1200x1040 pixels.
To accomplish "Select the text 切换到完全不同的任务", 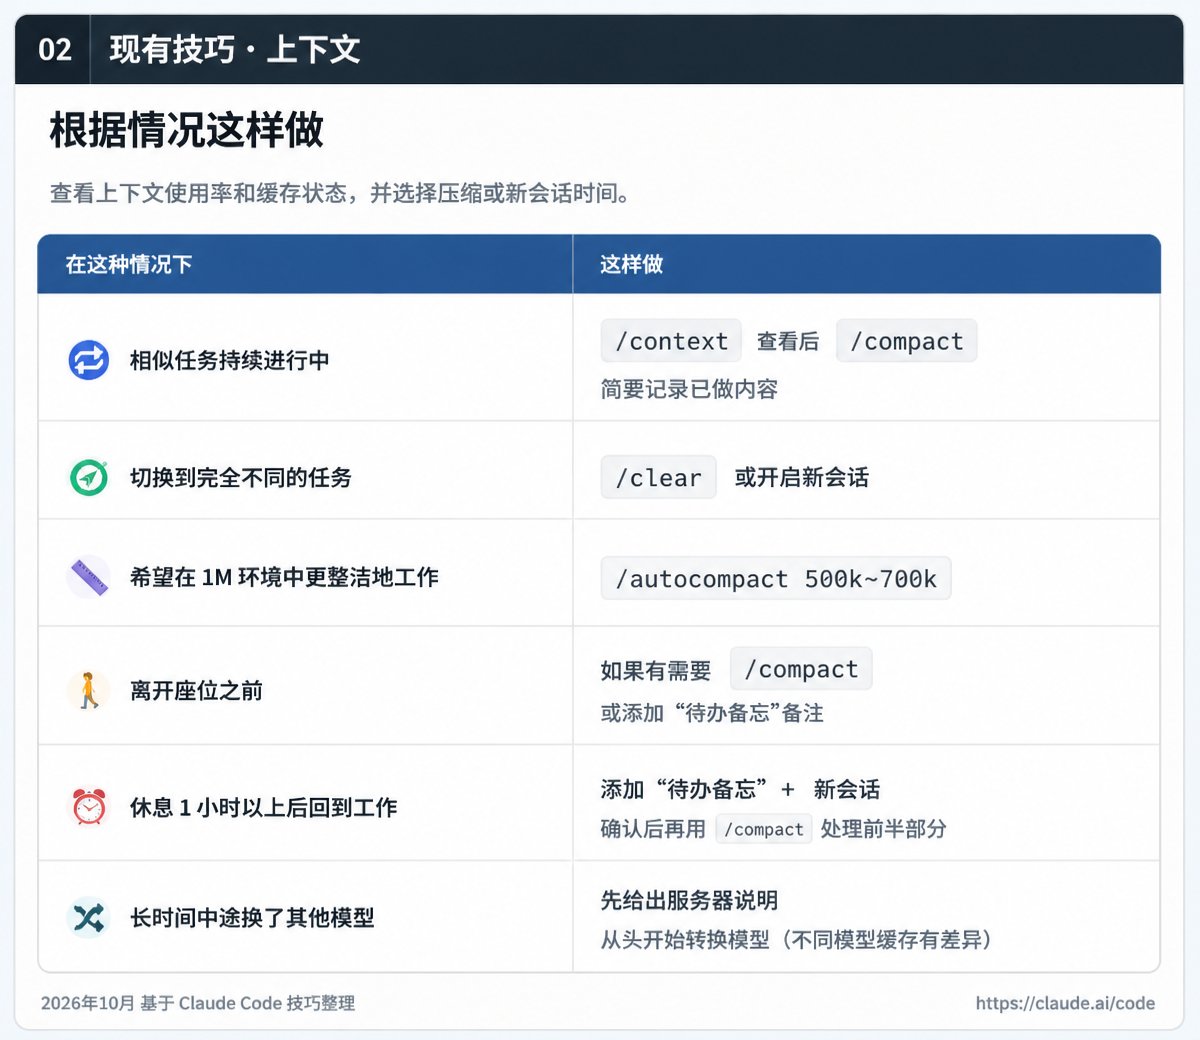I will pos(240,478).
